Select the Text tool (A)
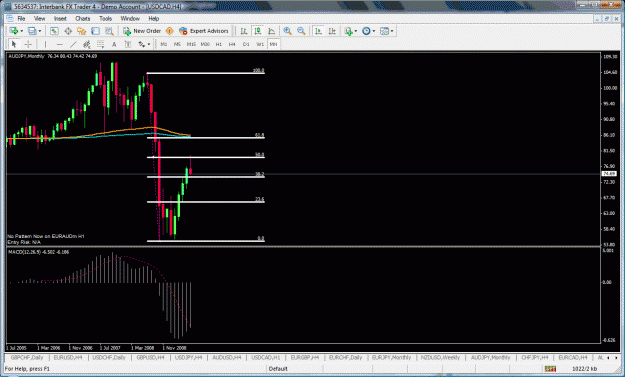Screen dimensions: 625x377 pos(114,44)
